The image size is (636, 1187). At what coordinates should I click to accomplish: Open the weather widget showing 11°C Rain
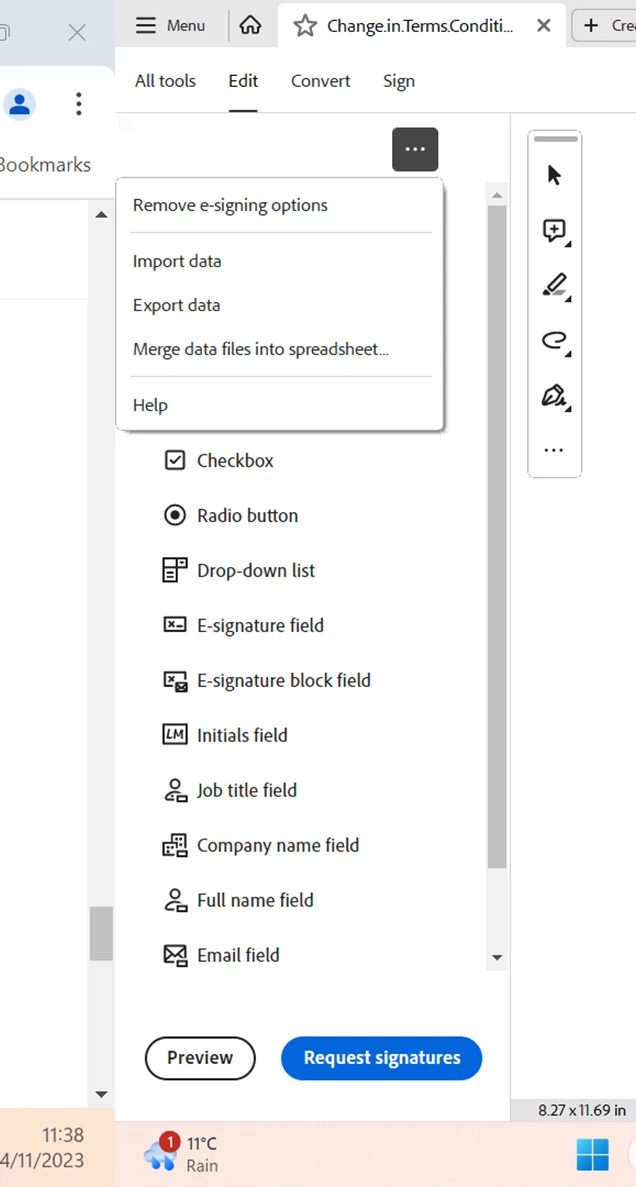pyautogui.click(x=181, y=1154)
